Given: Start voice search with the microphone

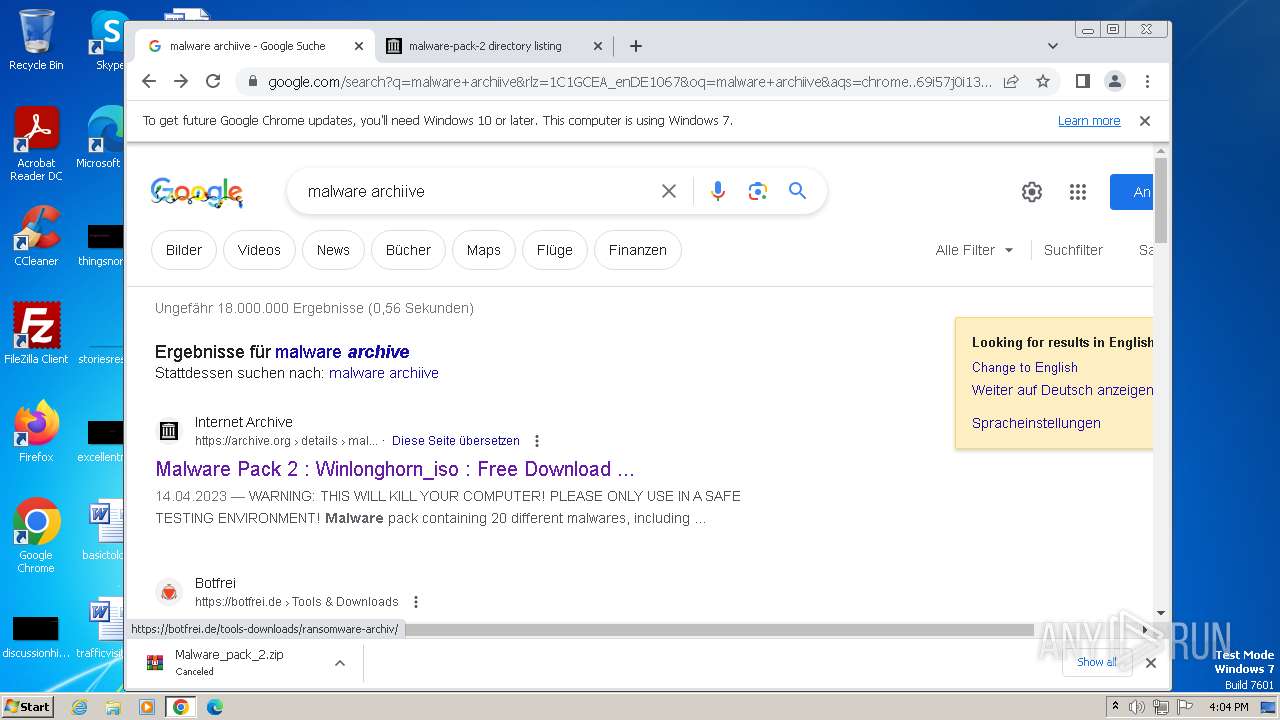Looking at the screenshot, I should [x=717, y=191].
